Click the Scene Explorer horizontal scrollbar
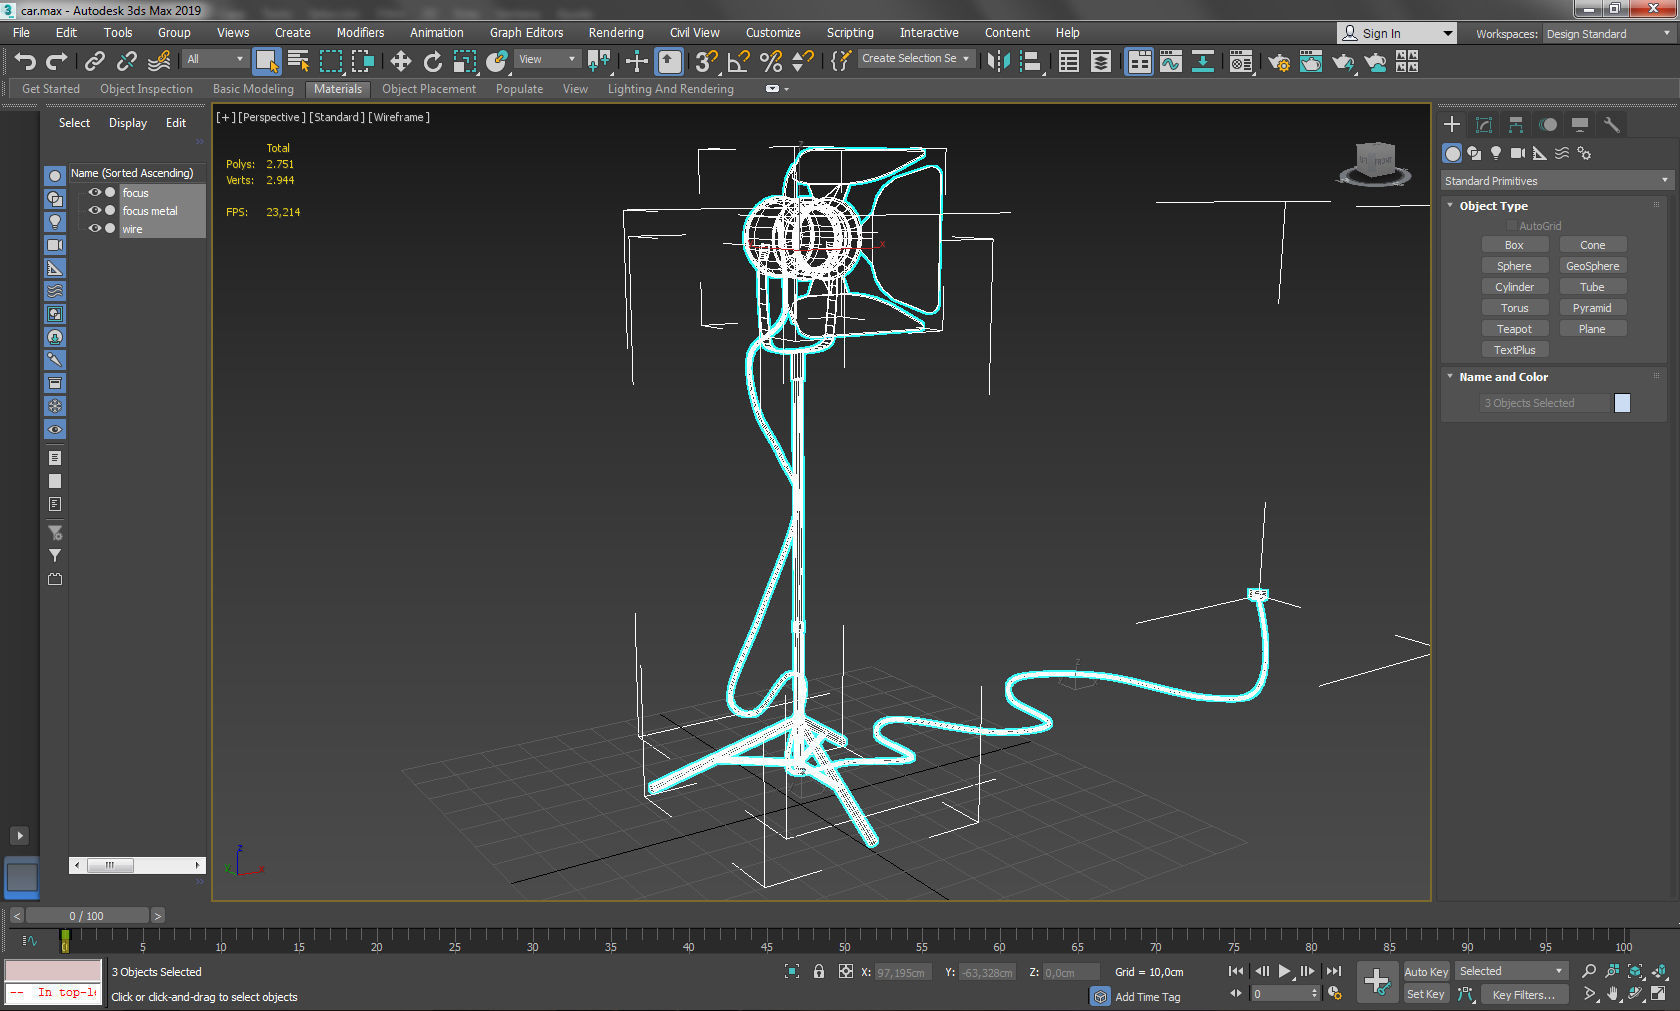The image size is (1680, 1011). pos(137,865)
